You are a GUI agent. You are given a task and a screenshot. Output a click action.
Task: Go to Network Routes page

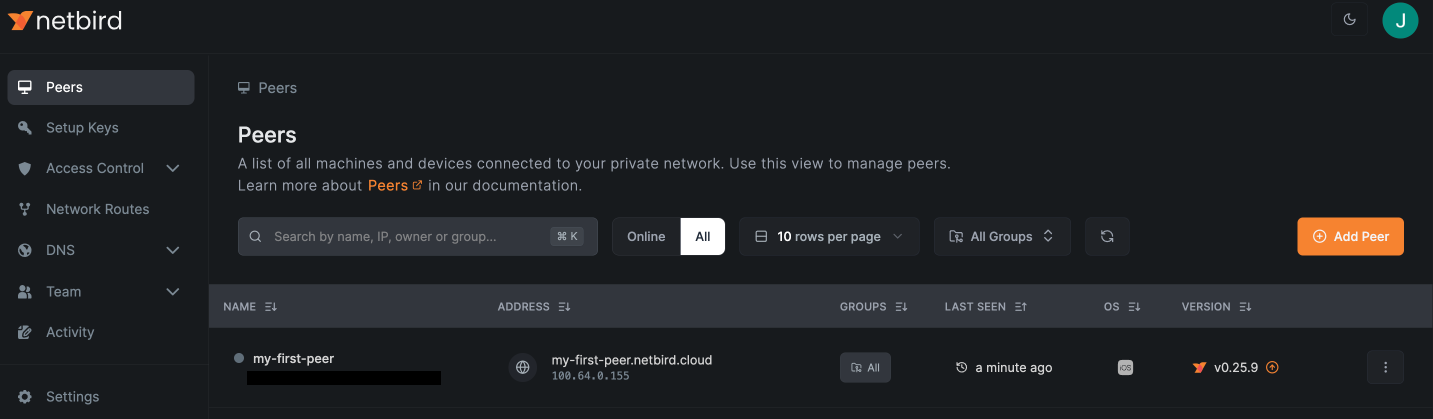(x=97, y=209)
